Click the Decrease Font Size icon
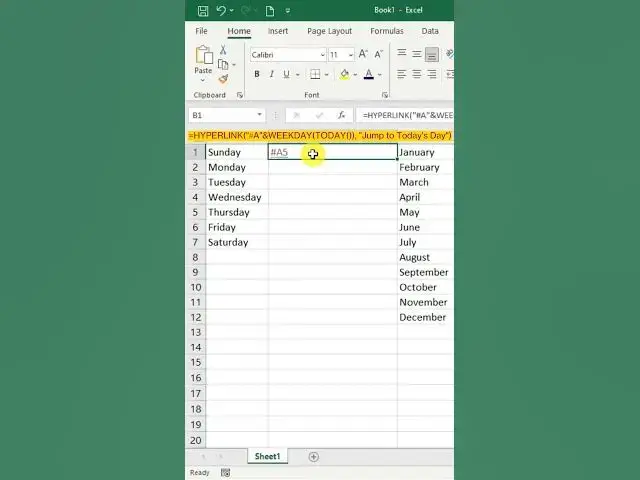Viewport: 640px width, 480px height. click(379, 54)
